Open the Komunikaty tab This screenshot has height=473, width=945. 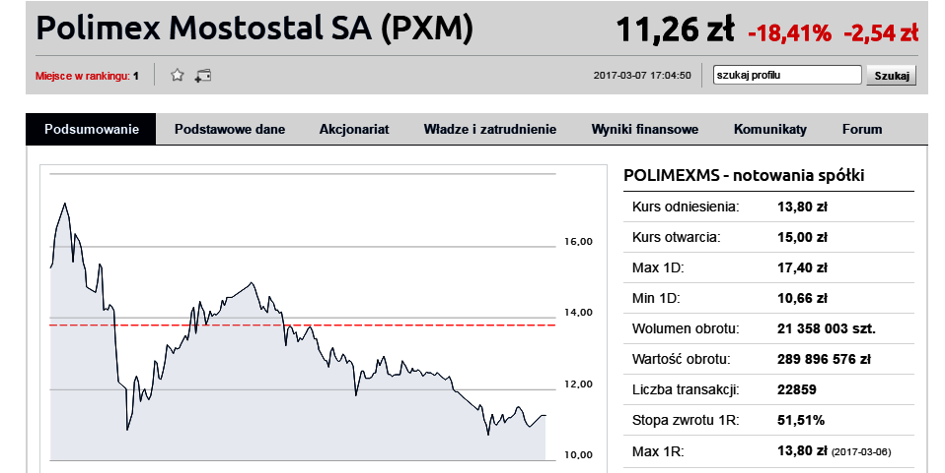click(x=770, y=129)
